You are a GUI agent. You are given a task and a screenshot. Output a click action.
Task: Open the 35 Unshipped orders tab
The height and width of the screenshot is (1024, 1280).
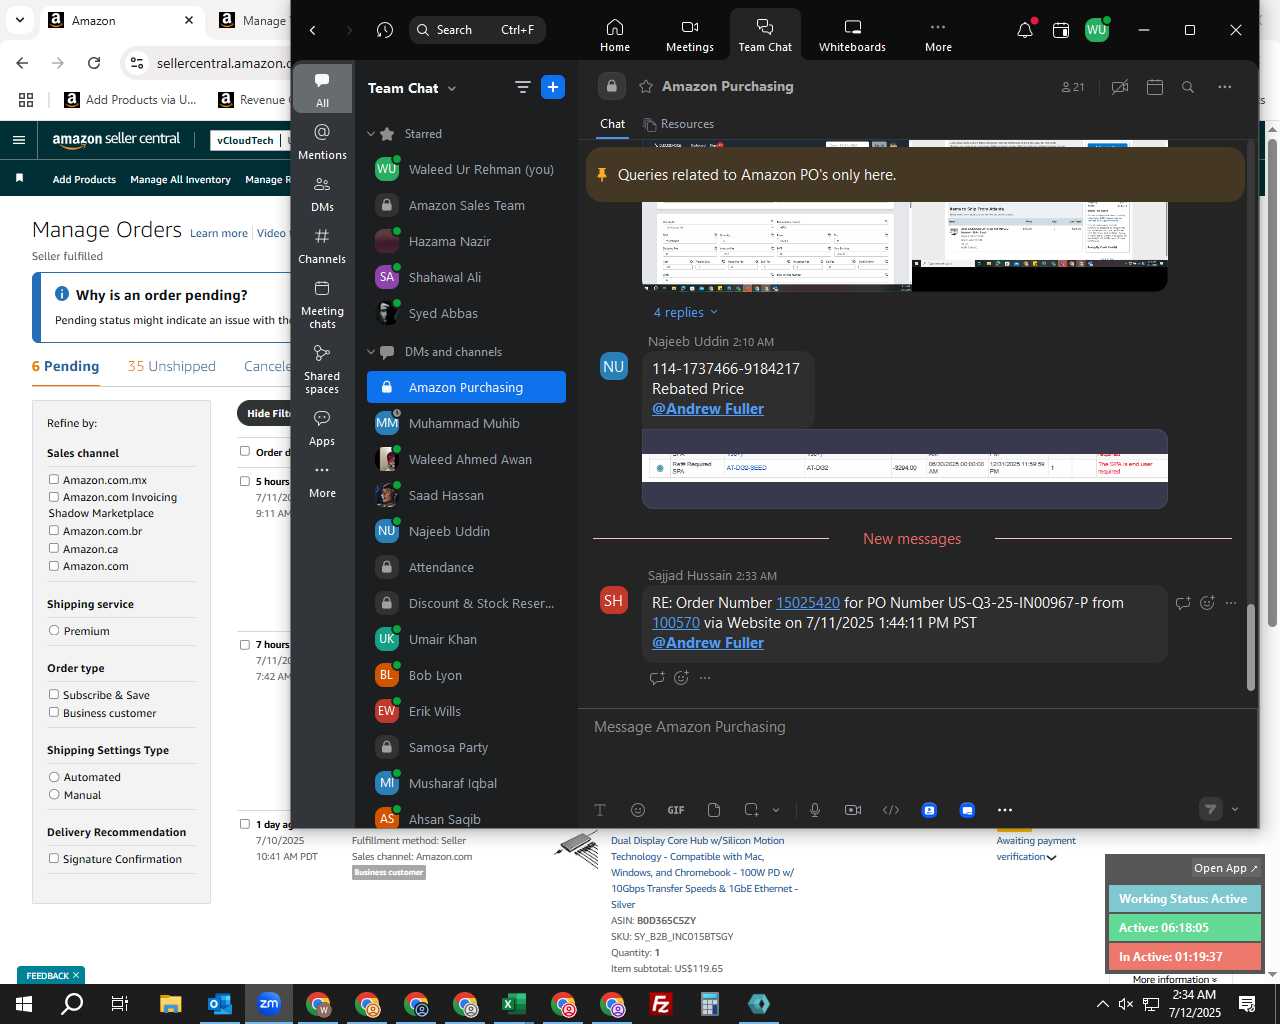tap(172, 366)
